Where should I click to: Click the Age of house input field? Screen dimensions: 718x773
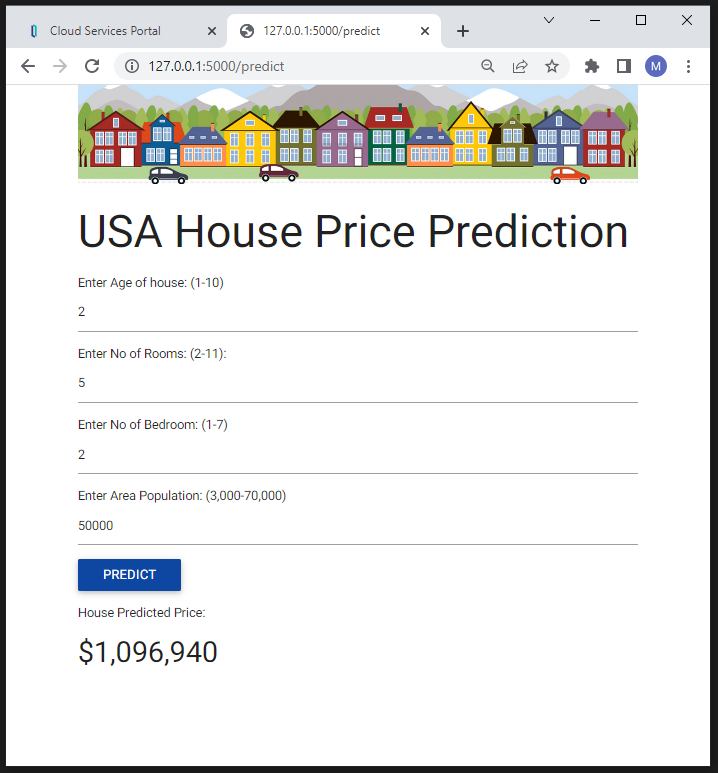pos(357,312)
